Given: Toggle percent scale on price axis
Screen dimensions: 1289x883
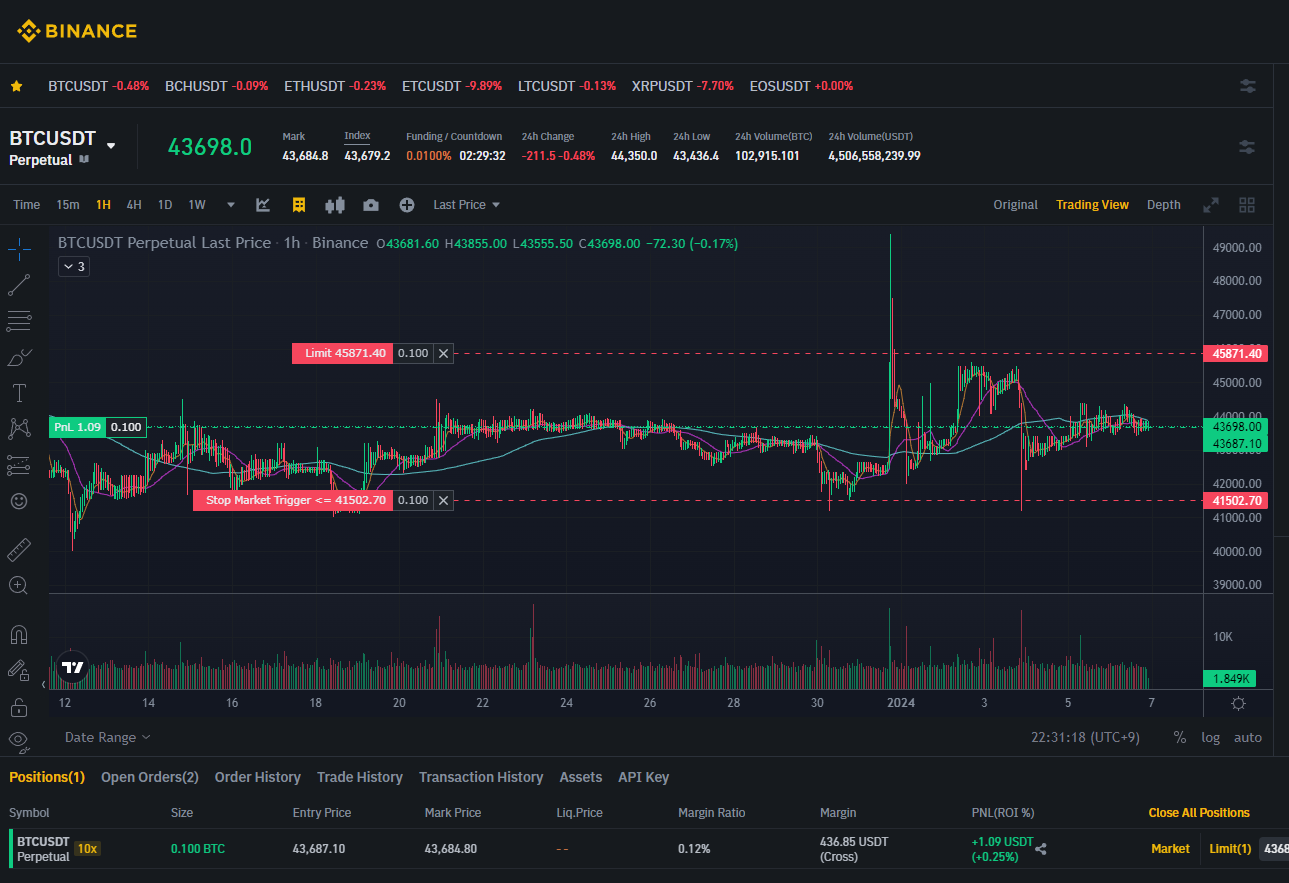Looking at the screenshot, I should [x=1180, y=737].
